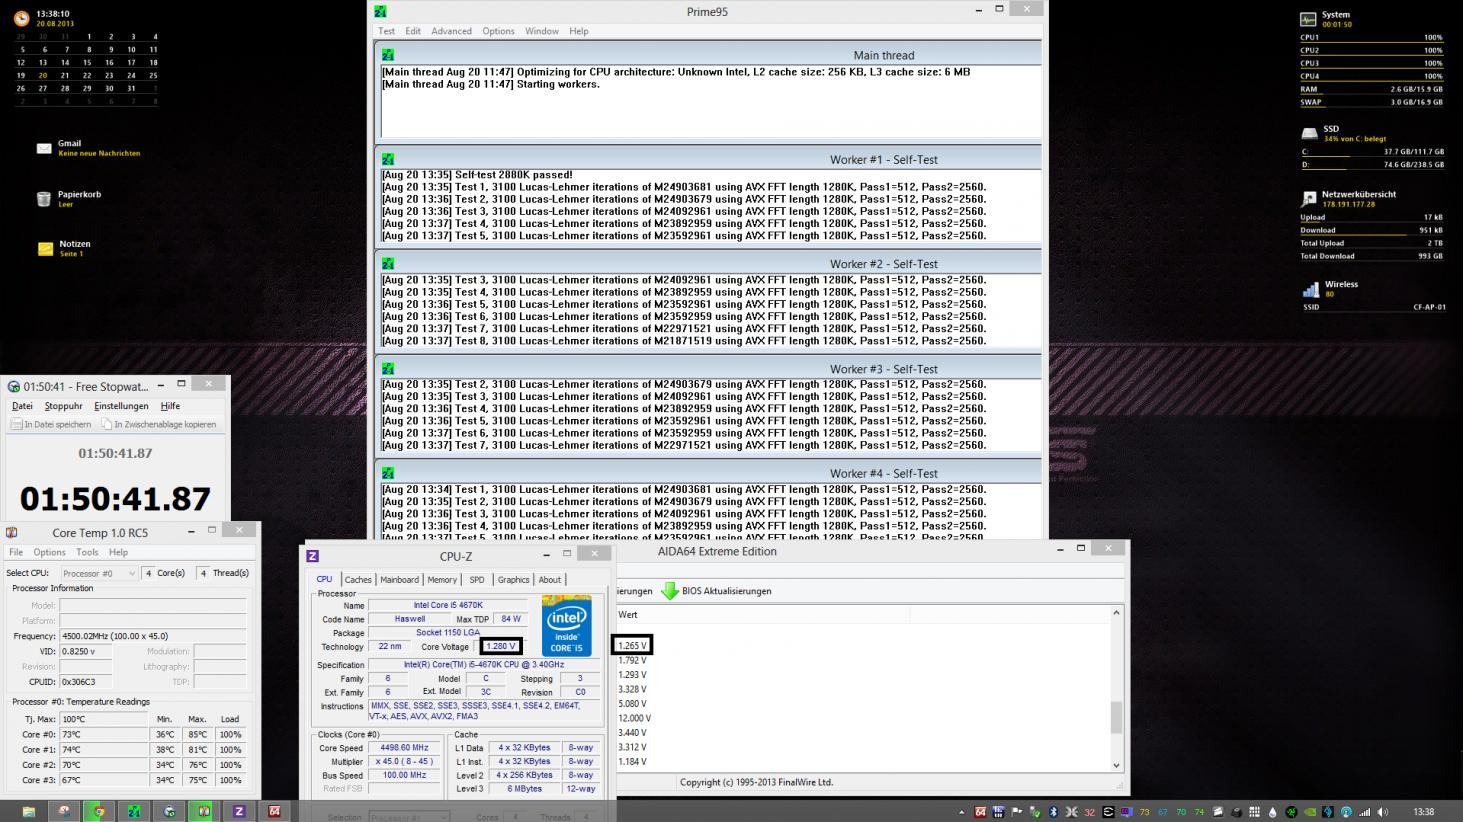Open the Papierkorb recycle bin icon
The image size is (1463, 822).
pos(44,199)
